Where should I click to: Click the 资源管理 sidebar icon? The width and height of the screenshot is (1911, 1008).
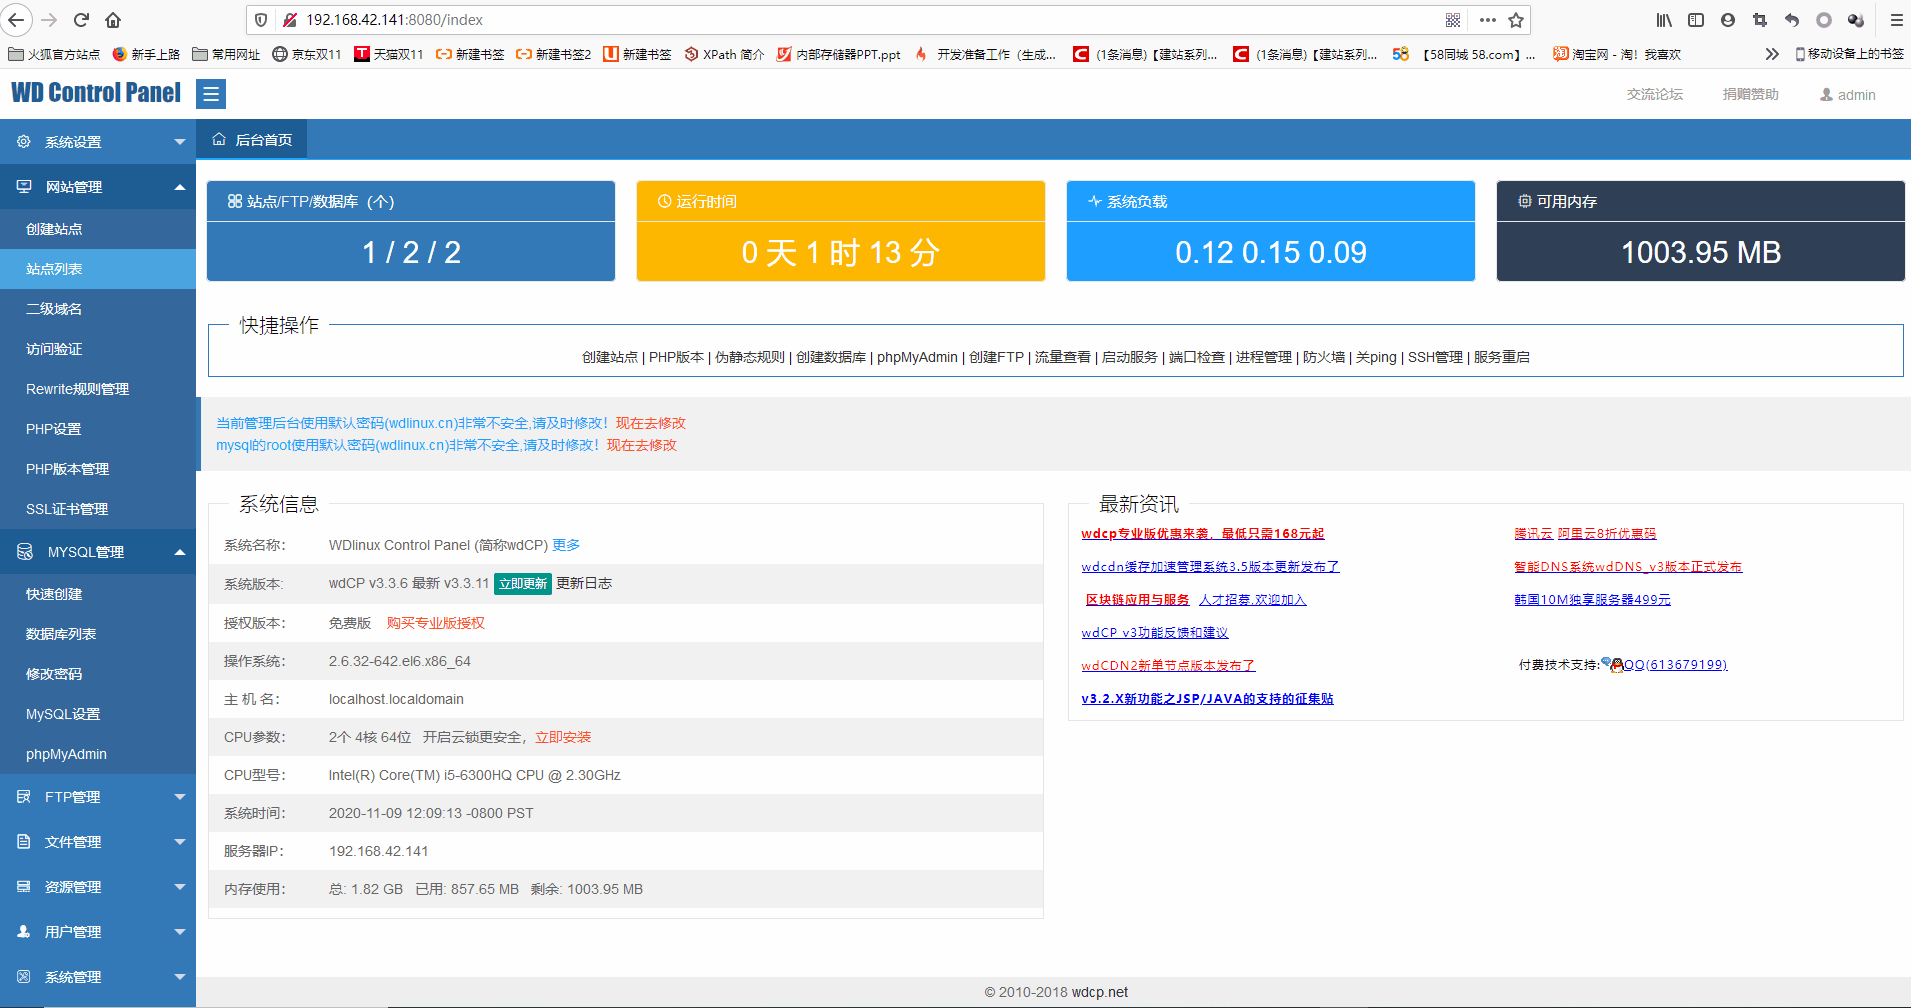pyautogui.click(x=24, y=887)
